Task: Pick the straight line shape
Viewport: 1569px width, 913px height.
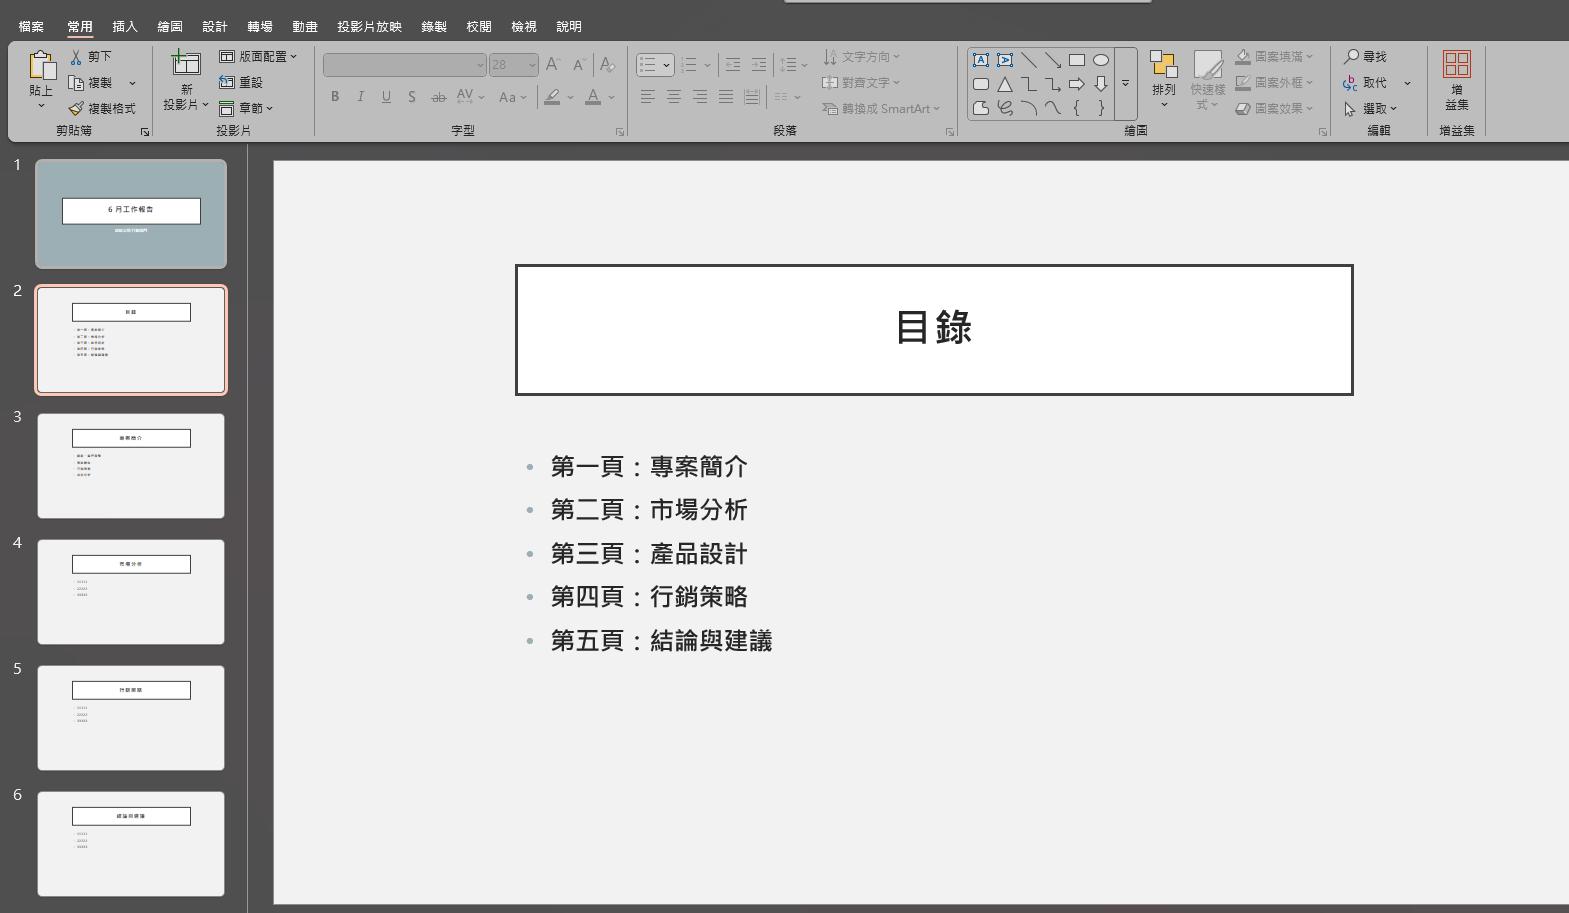Action: (1029, 60)
